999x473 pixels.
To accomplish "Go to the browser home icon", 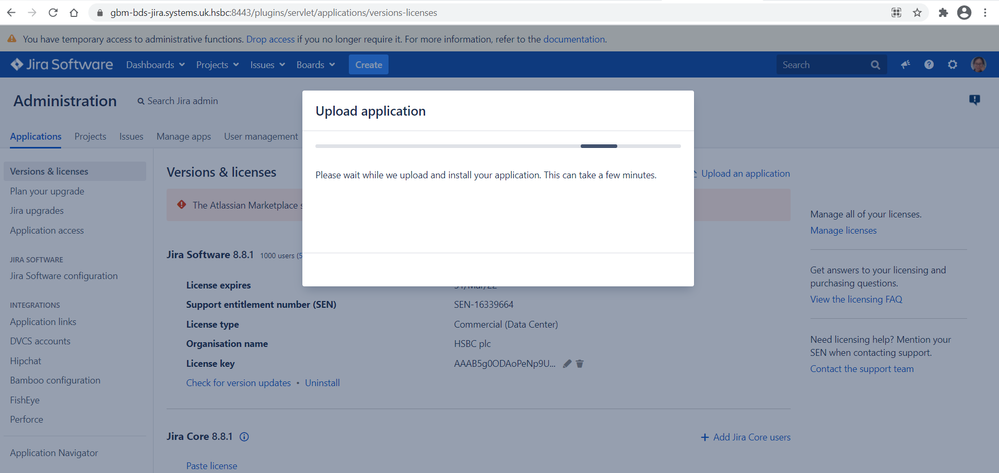I will pyautogui.click(x=74, y=12).
